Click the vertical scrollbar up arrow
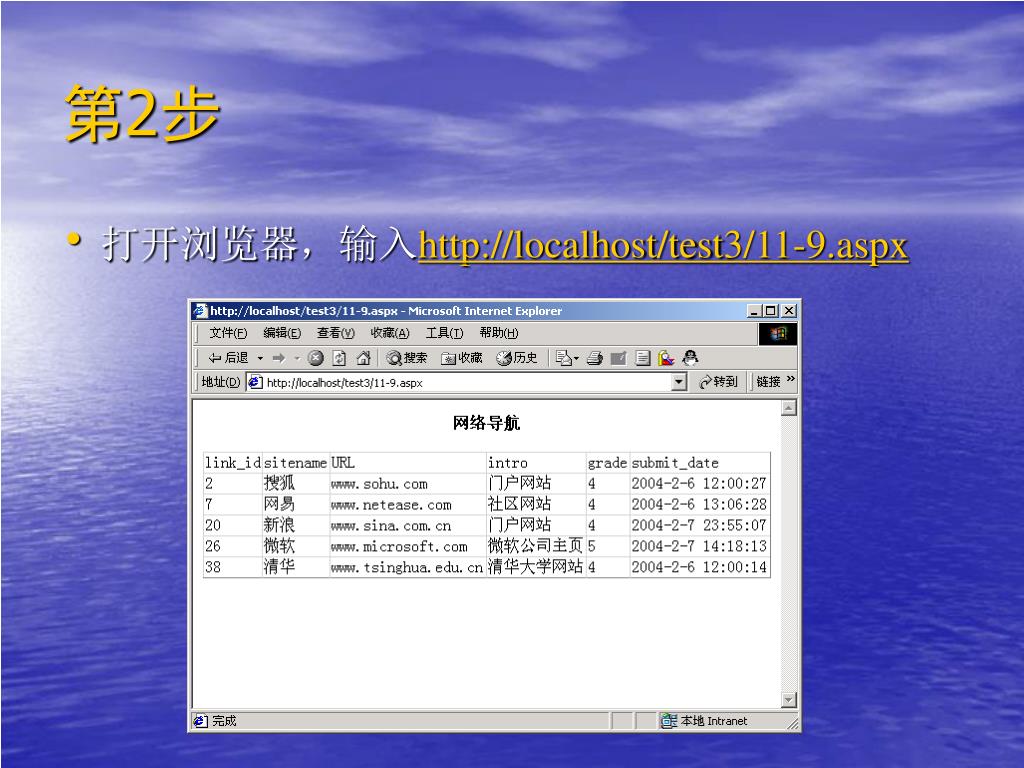Image resolution: width=1024 pixels, height=768 pixels. click(788, 408)
